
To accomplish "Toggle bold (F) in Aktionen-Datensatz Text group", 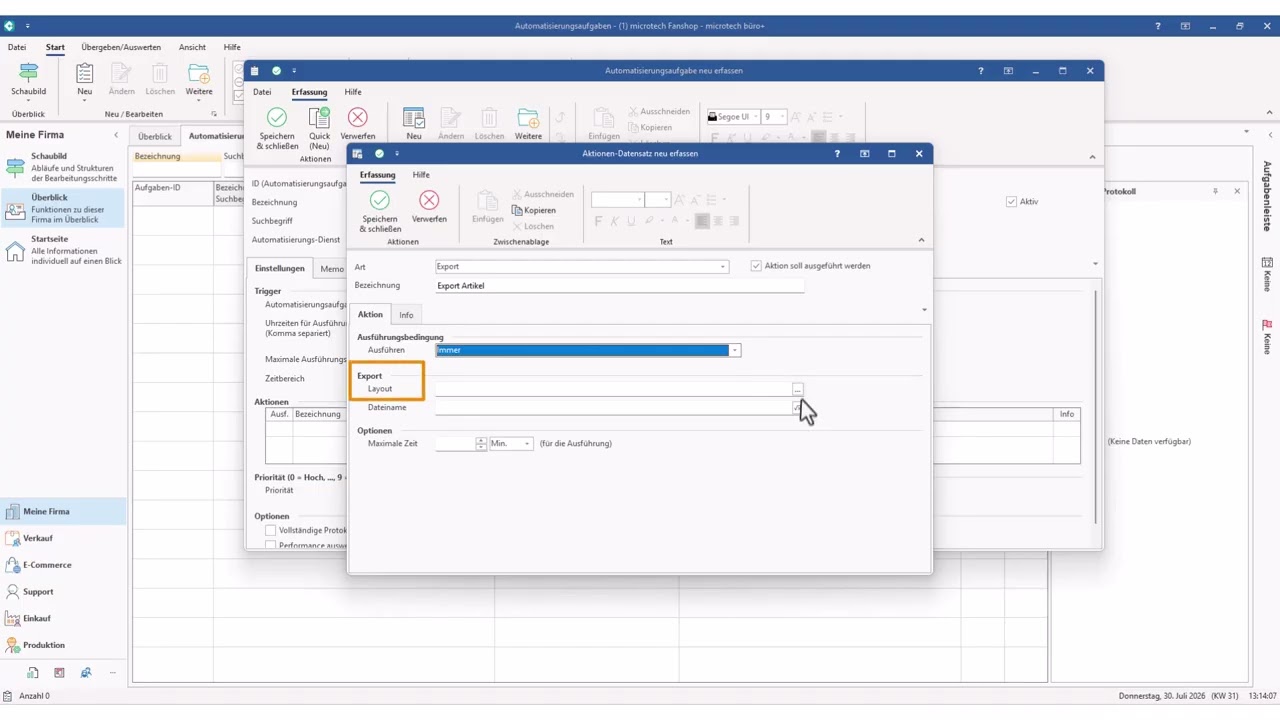I will click(598, 221).
